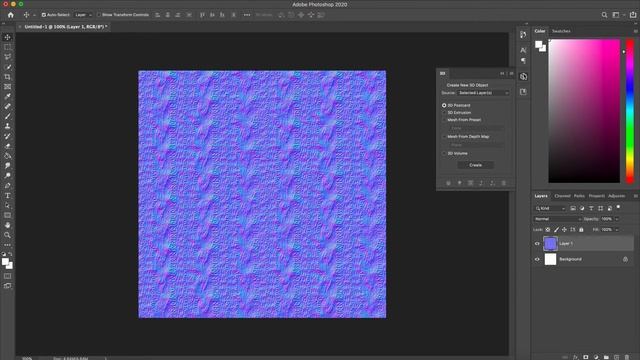Open the Paragraph panel icon in the dock
Screen dimensions: 640x360
[523, 61]
